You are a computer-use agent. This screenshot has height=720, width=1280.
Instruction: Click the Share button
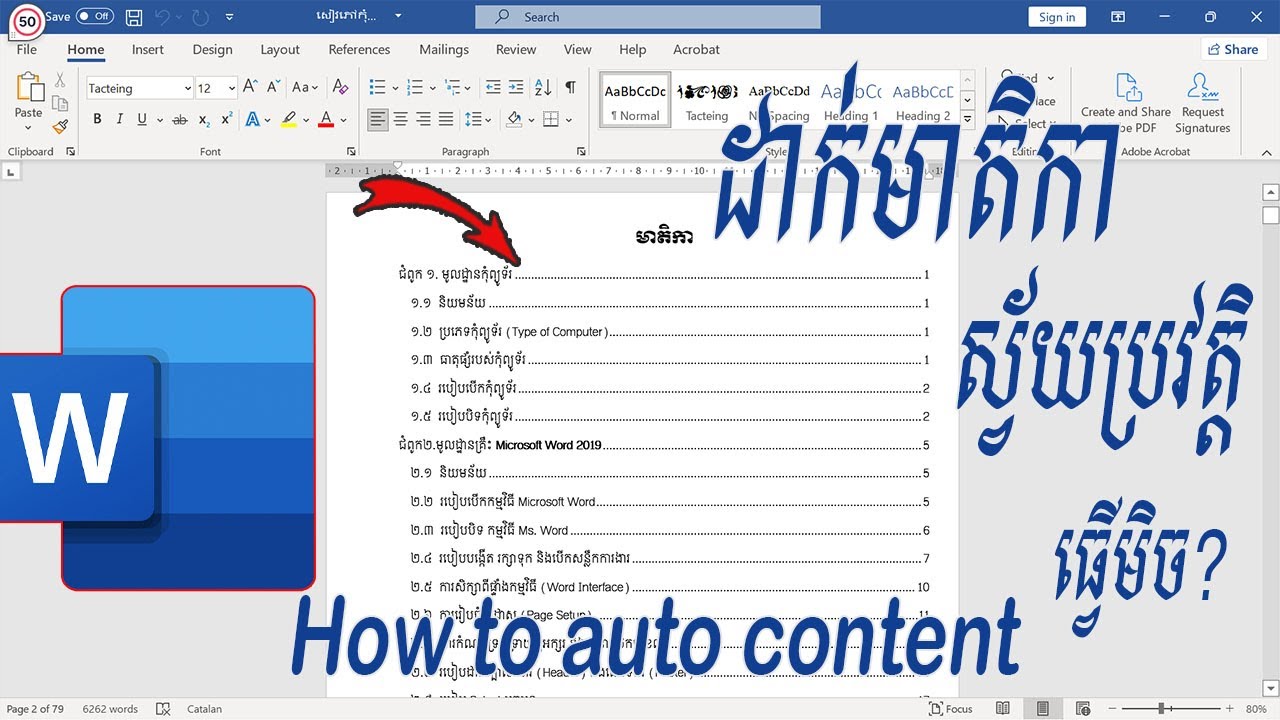pos(1232,49)
